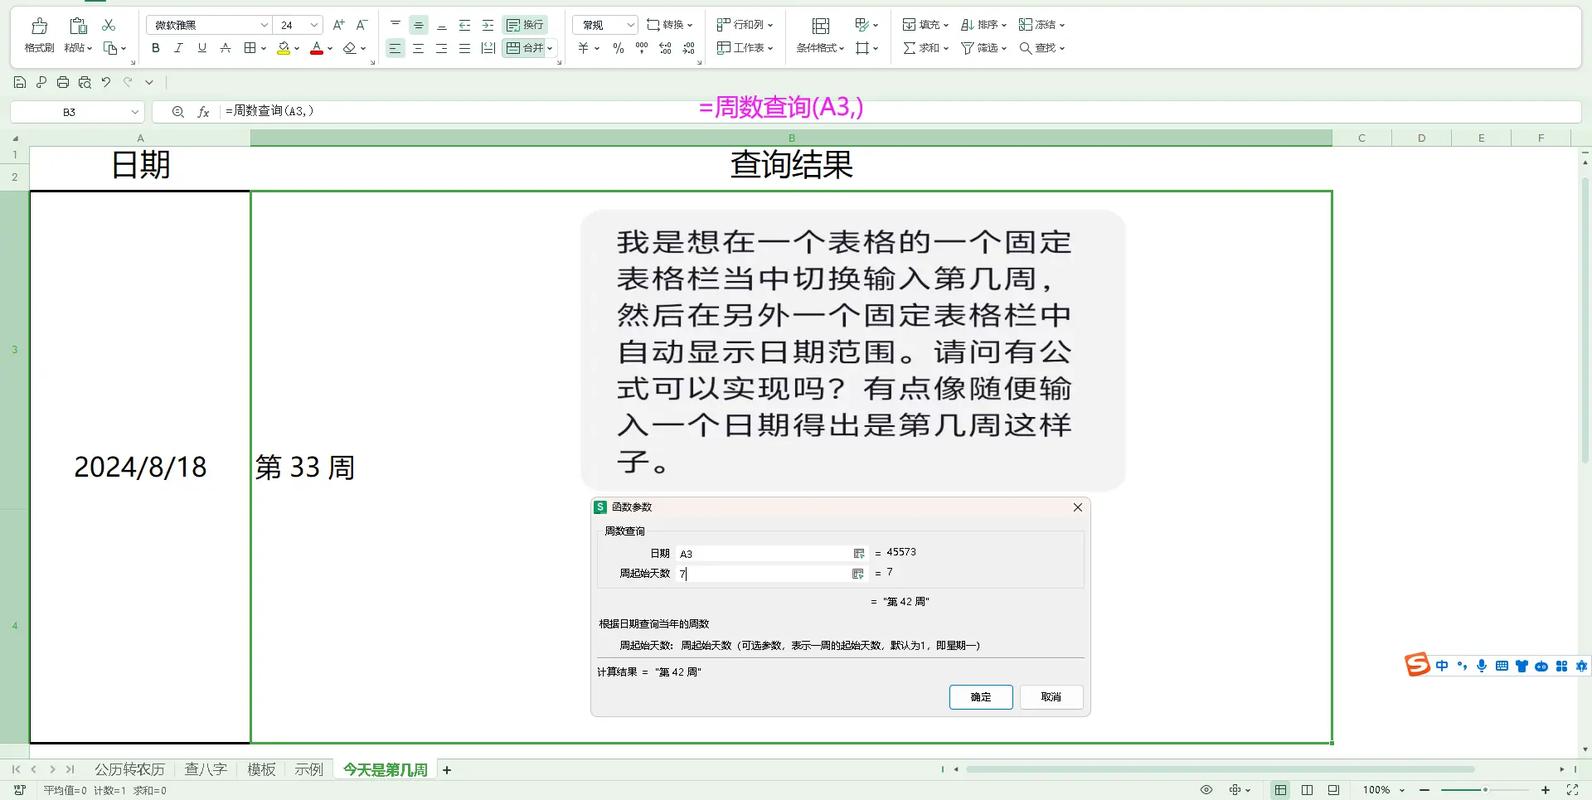The height and width of the screenshot is (800, 1592).
Task: Click the thousands separator icon
Action: [x=641, y=48]
